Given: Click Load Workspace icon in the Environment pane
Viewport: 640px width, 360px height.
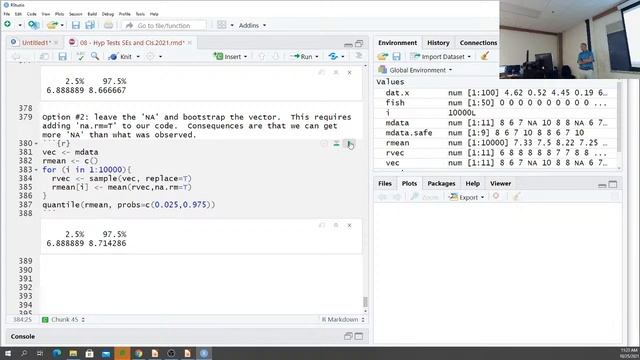Looking at the screenshot, I should pos(382,56).
